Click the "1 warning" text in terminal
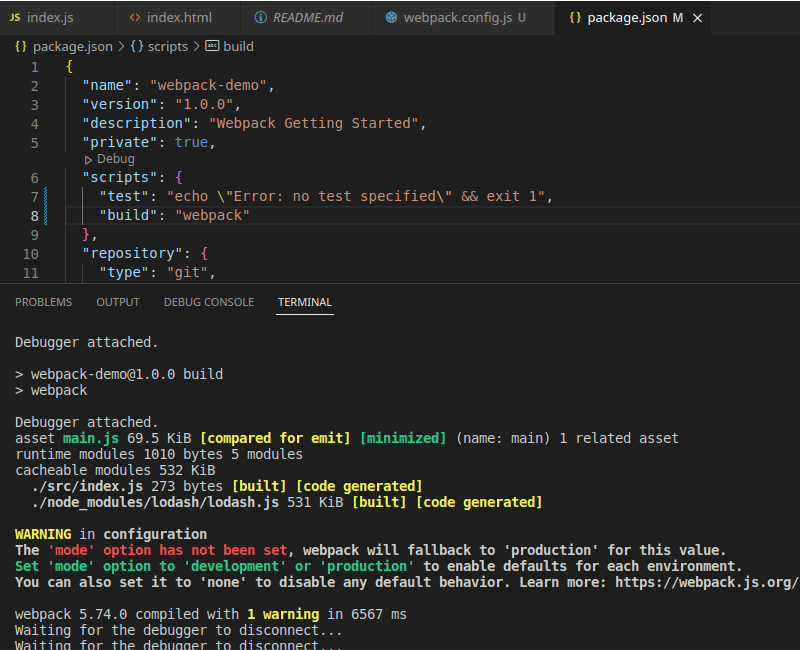Viewport: 800px width, 650px height. 283,614
